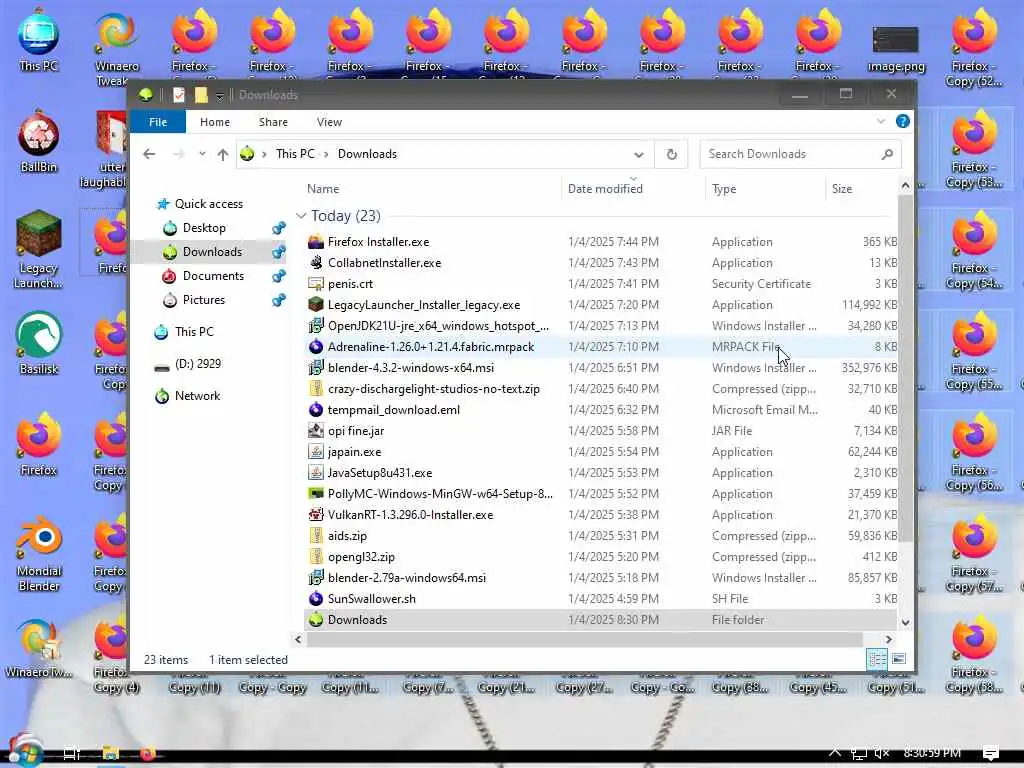The image size is (1024, 768).
Task: Open Customize Quick Access Toolbar dropdown
Action: [219, 96]
